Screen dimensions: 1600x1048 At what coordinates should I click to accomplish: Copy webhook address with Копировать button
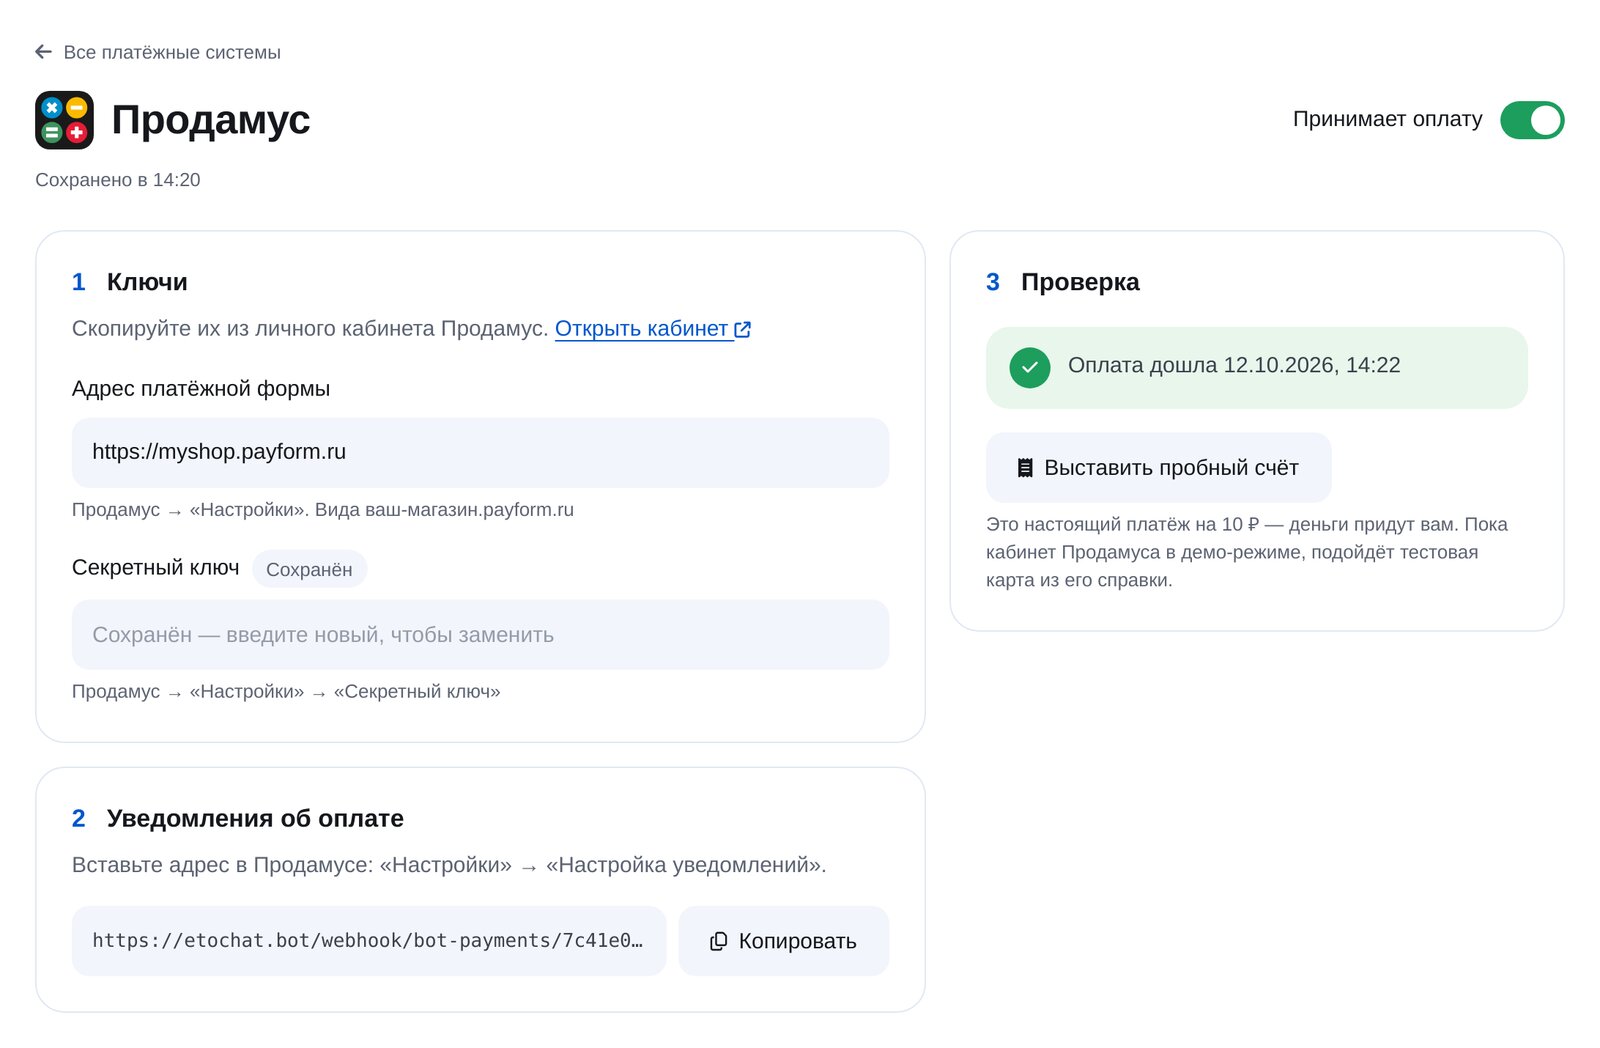(783, 941)
